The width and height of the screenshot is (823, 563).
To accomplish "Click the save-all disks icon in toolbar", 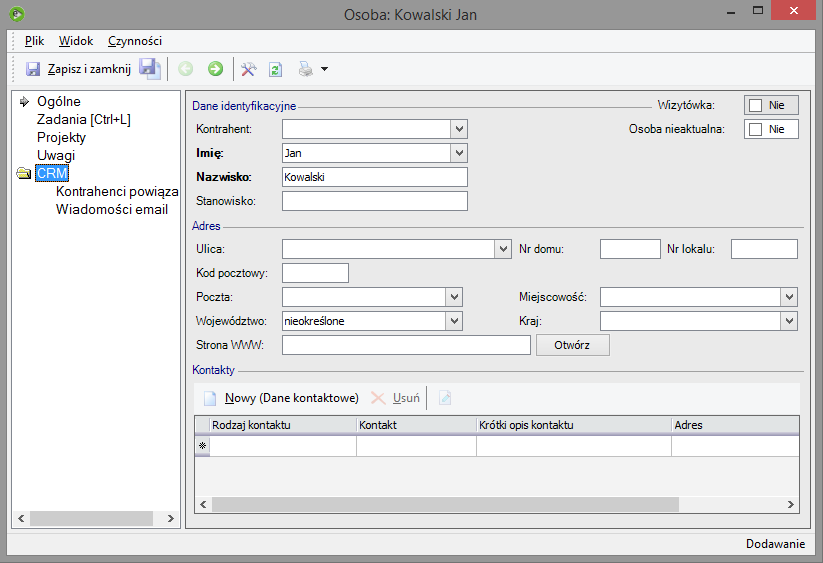I will click(x=150, y=69).
